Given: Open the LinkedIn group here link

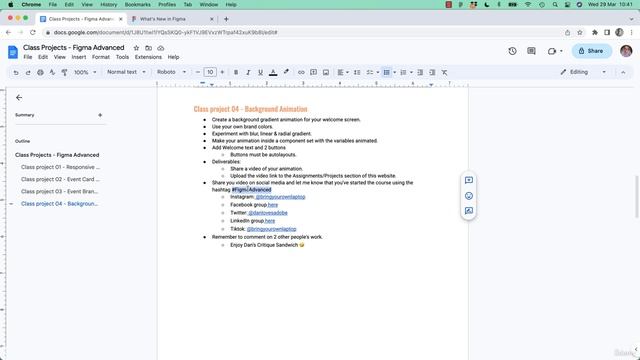Looking at the screenshot, I should point(270,221).
